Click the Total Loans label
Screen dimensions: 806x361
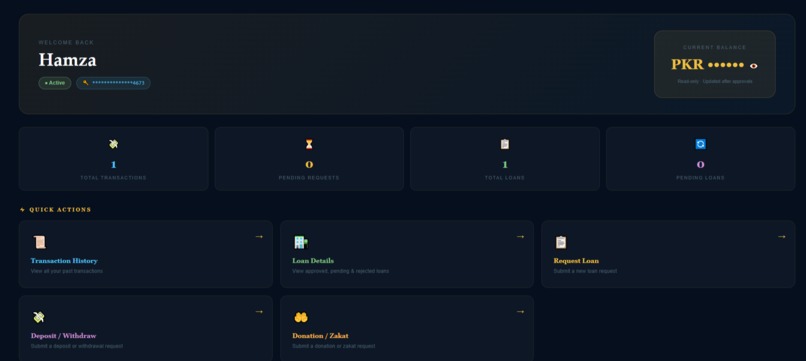tap(505, 178)
